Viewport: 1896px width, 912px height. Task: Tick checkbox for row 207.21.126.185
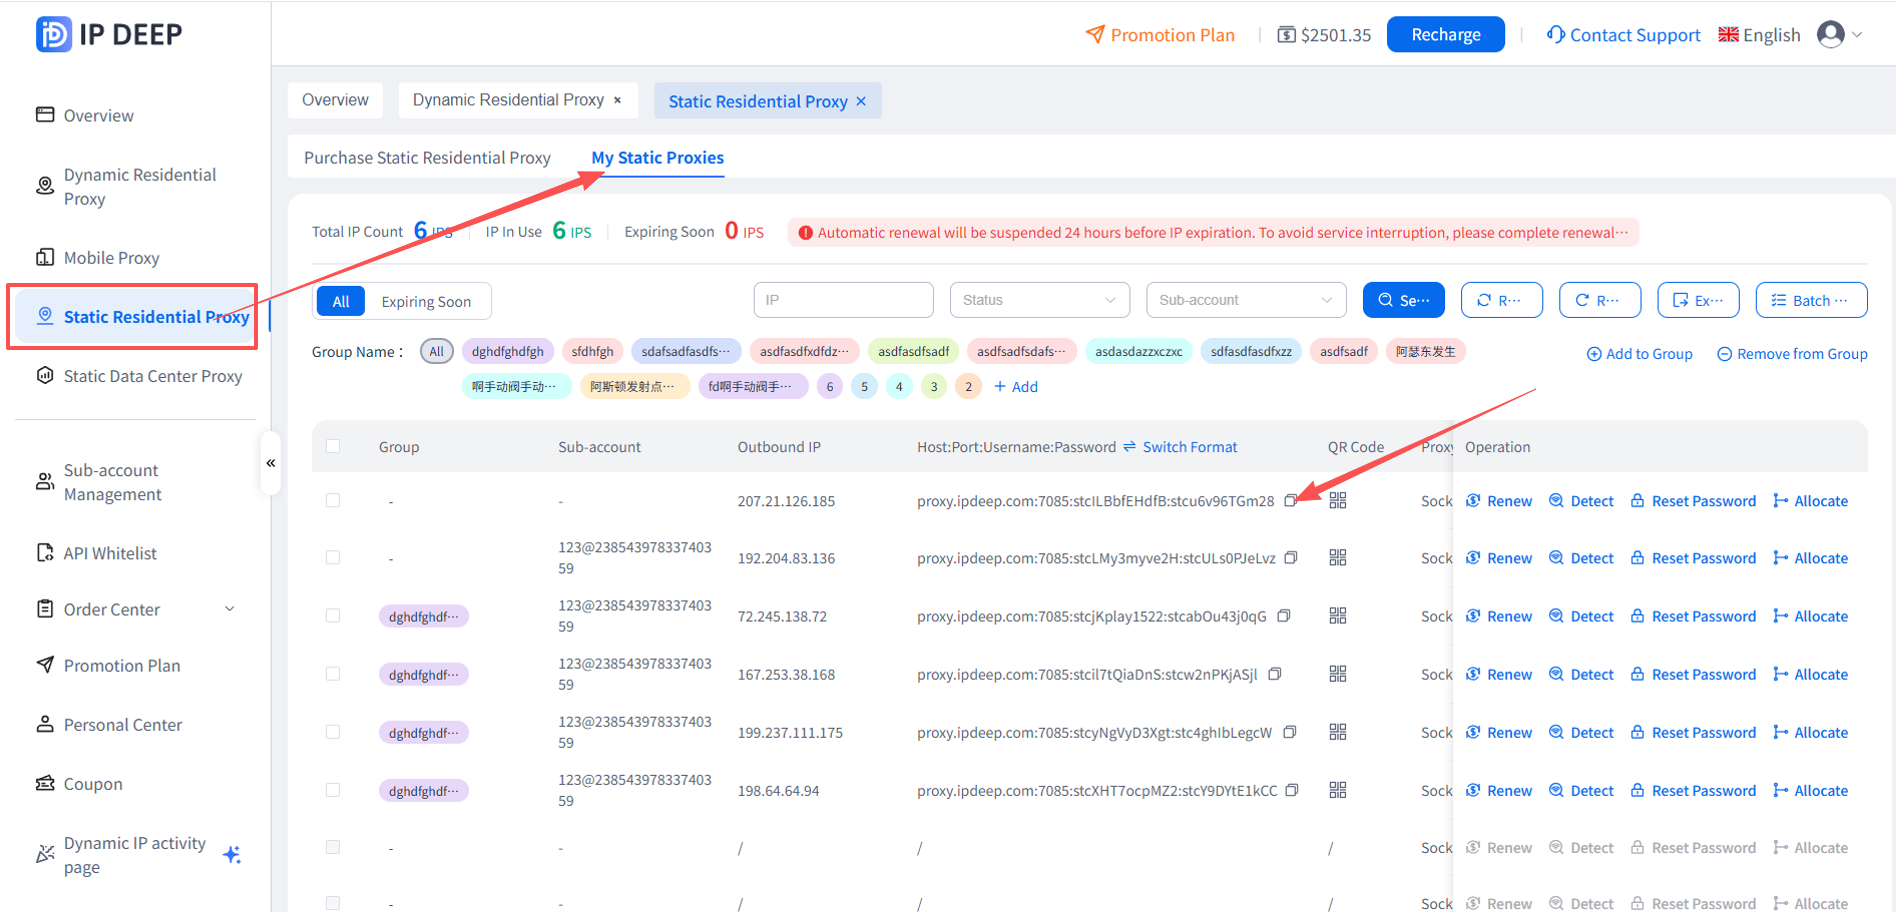coord(333,500)
